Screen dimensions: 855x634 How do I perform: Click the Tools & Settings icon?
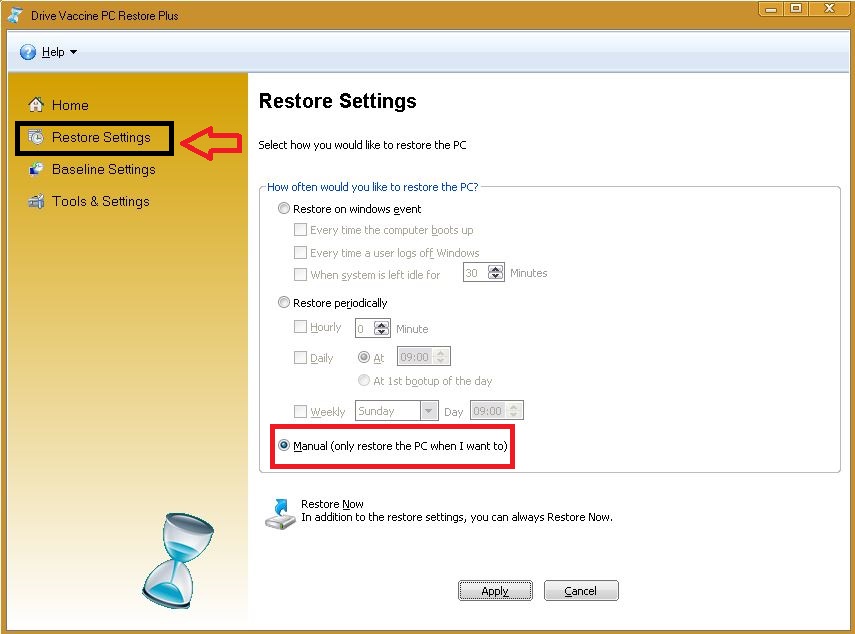[x=36, y=201]
